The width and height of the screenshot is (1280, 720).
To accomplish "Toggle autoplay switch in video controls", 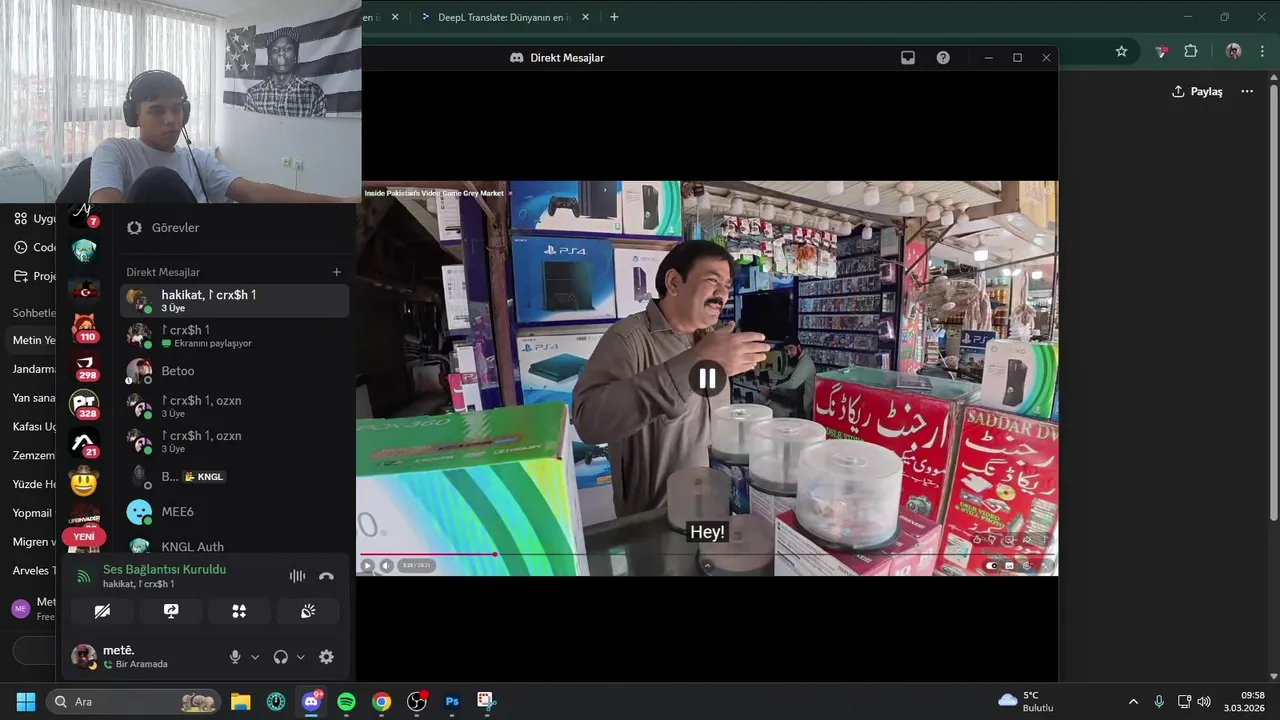I will click(x=992, y=565).
